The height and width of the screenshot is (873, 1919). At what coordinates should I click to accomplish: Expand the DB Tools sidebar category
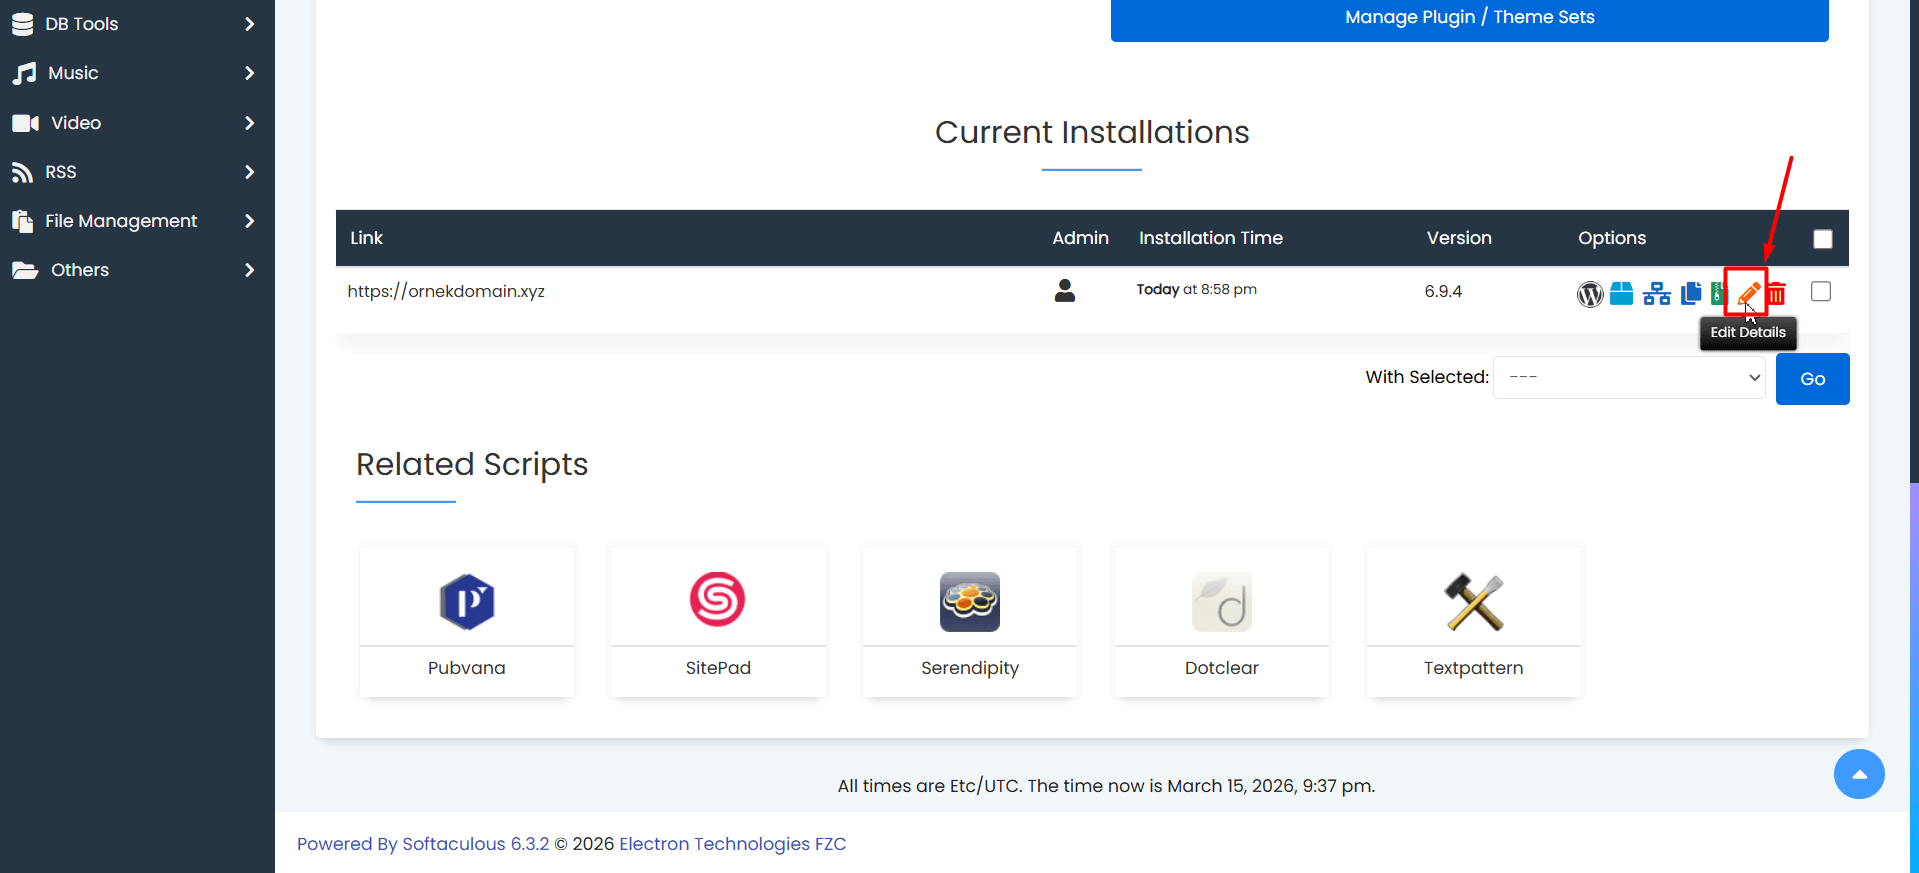click(x=137, y=24)
